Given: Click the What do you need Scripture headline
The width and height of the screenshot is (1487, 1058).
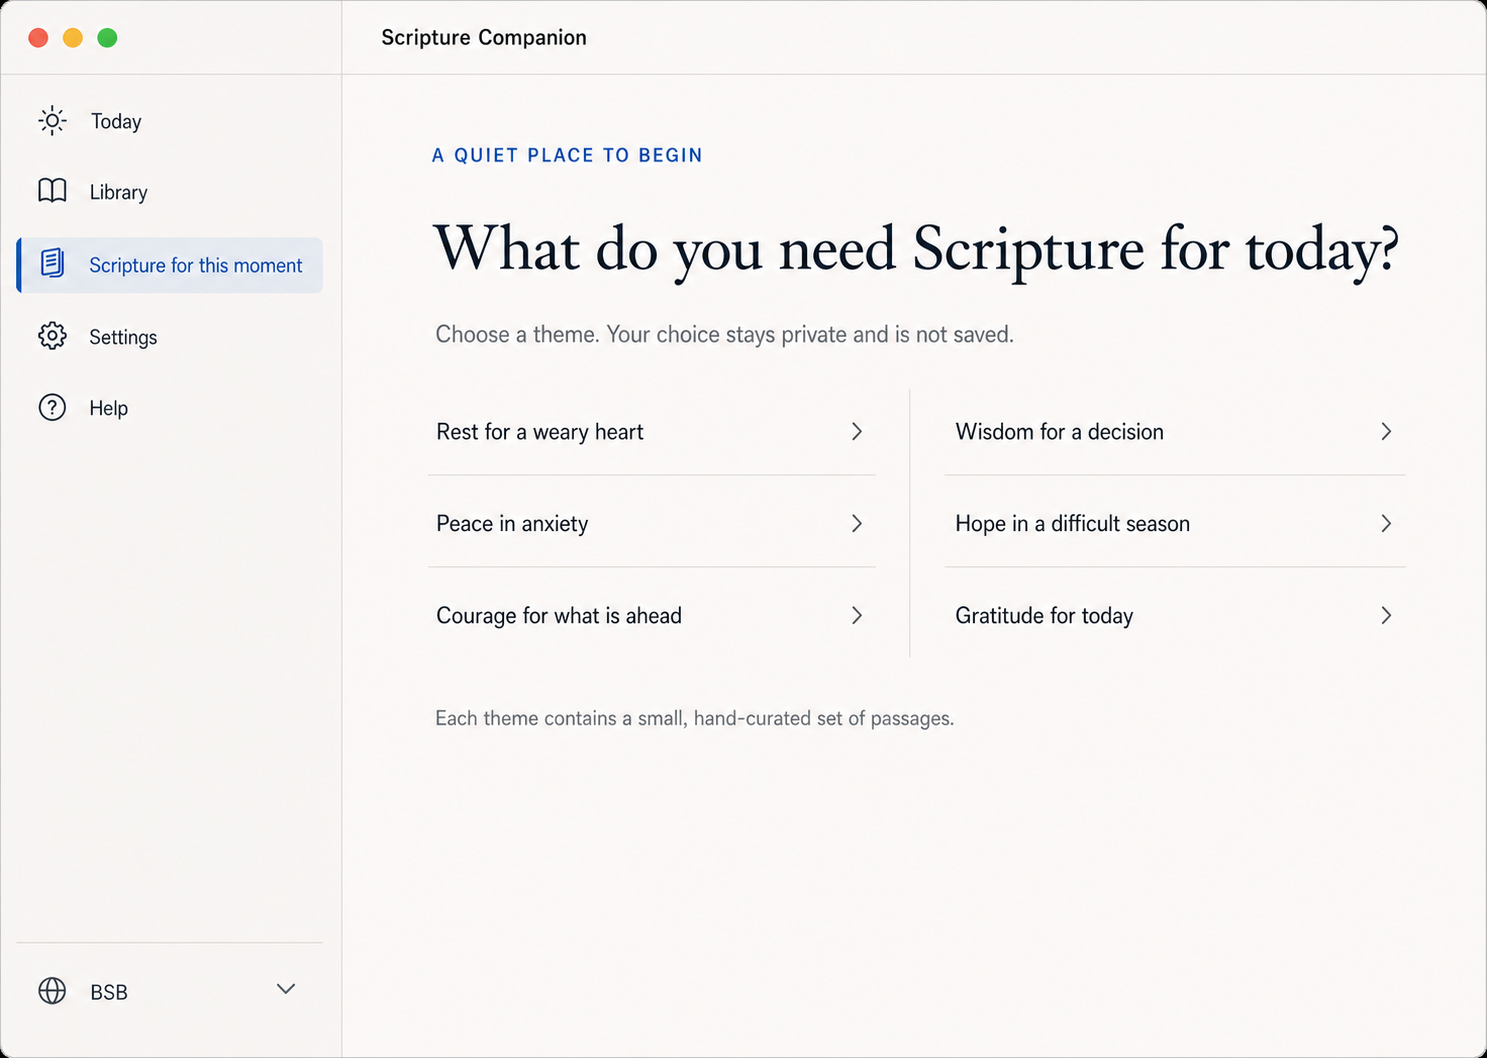Looking at the screenshot, I should 915,250.
